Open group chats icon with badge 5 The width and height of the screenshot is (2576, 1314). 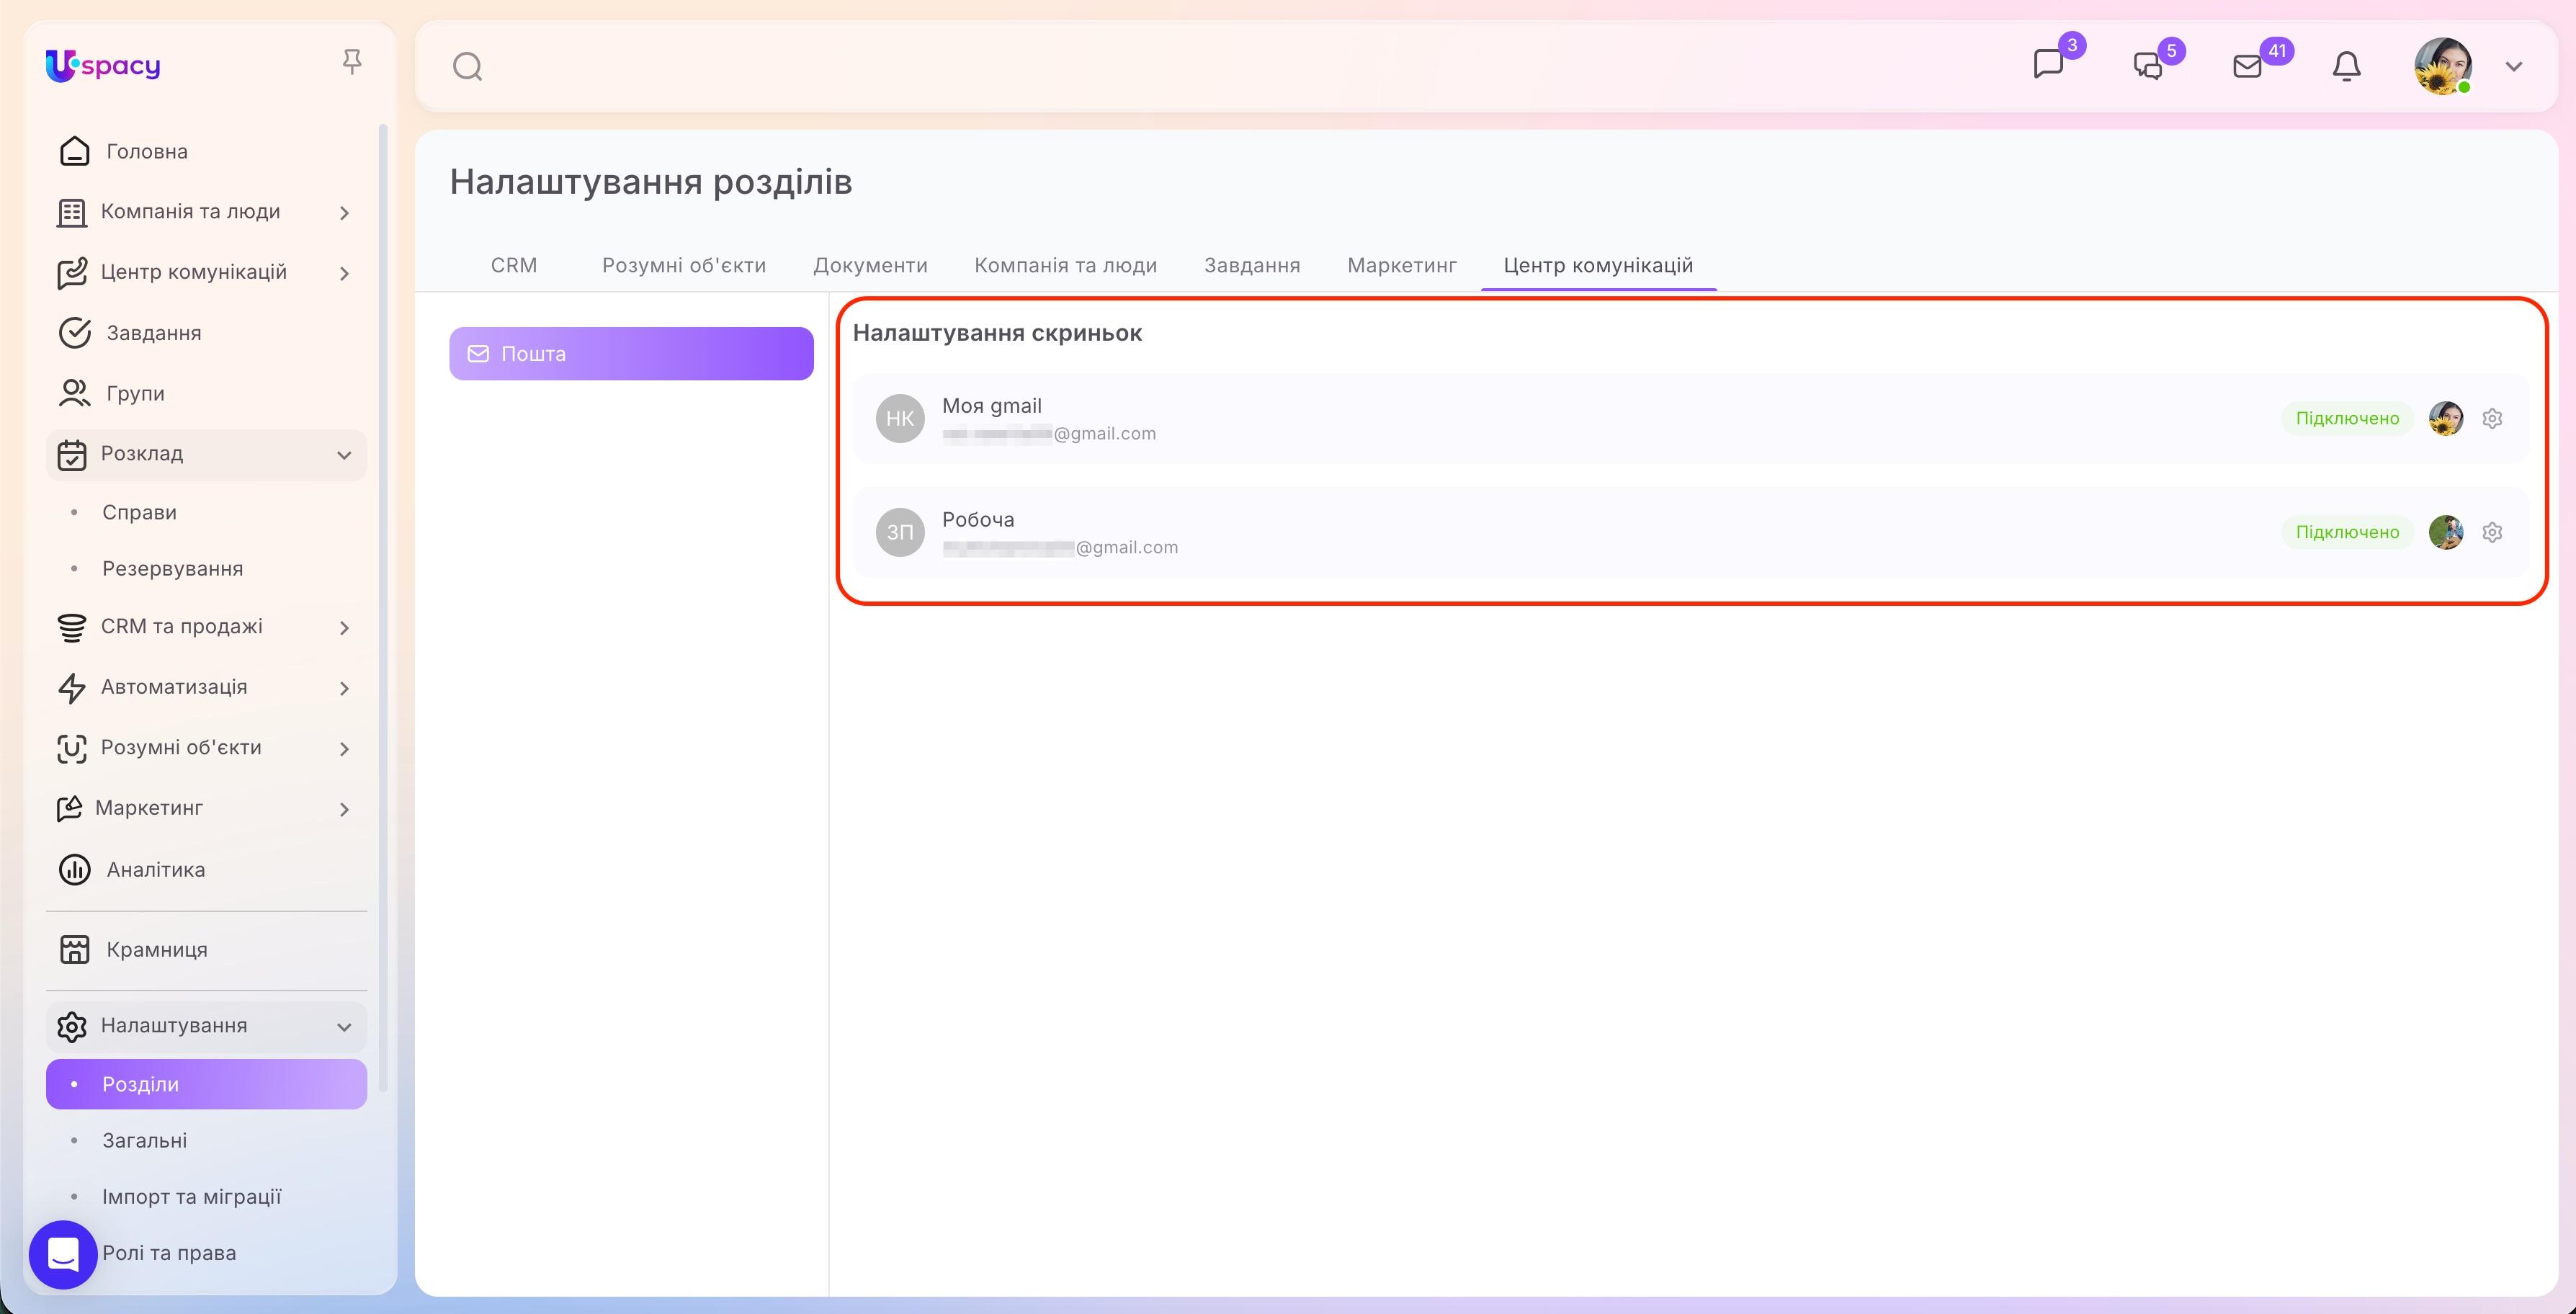click(2148, 66)
